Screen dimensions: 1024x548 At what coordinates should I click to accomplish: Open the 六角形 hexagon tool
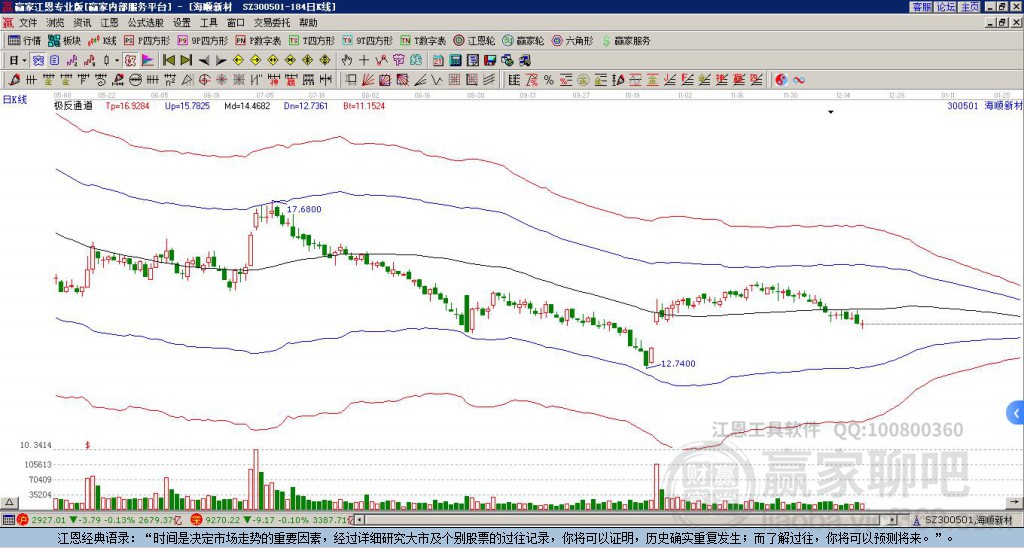573,40
